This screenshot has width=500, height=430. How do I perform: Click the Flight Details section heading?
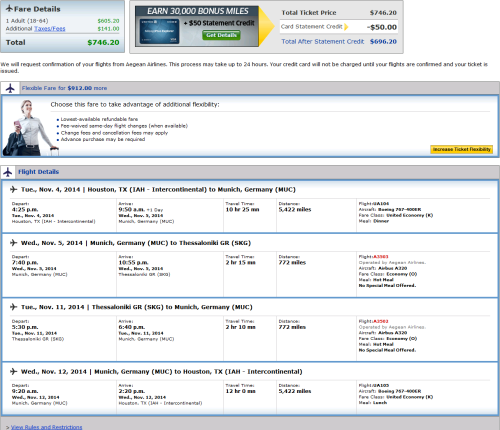pos(38,172)
